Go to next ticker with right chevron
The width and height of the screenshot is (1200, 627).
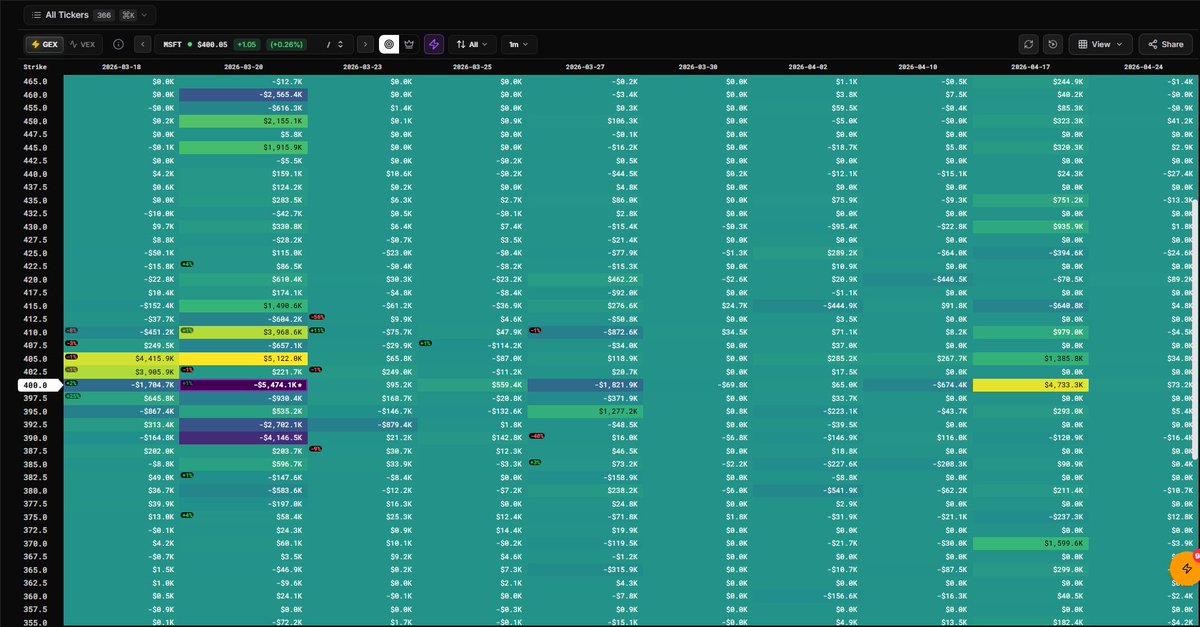pyautogui.click(x=365, y=44)
